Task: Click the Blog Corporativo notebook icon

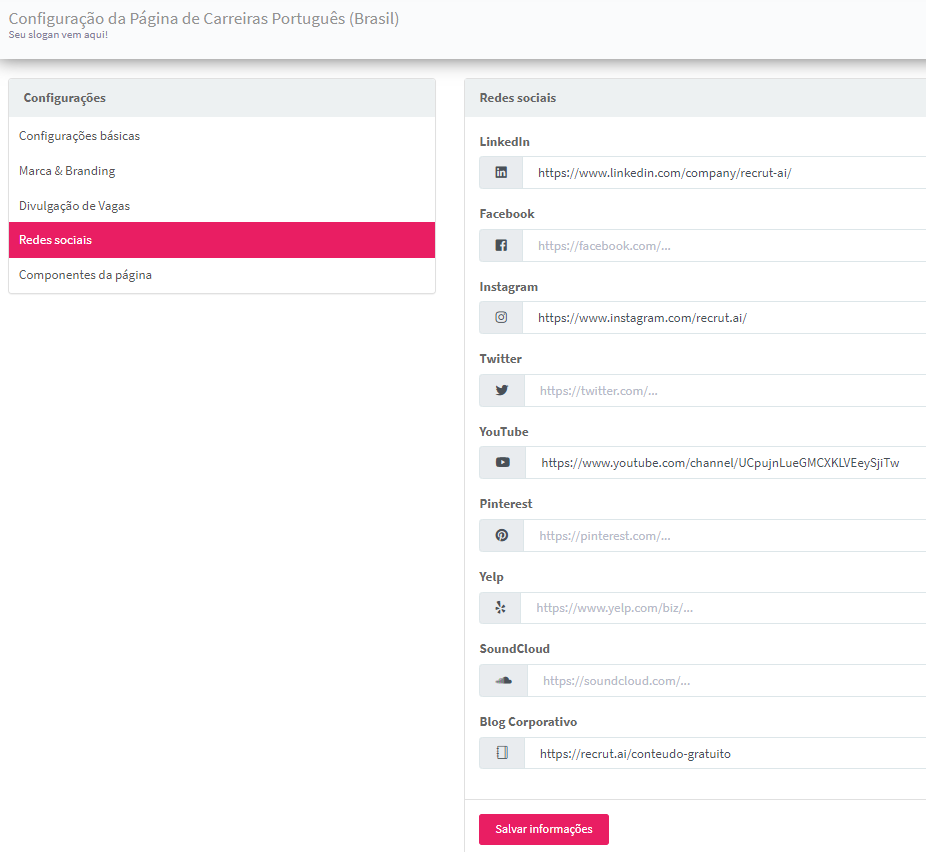Action: pyautogui.click(x=502, y=753)
